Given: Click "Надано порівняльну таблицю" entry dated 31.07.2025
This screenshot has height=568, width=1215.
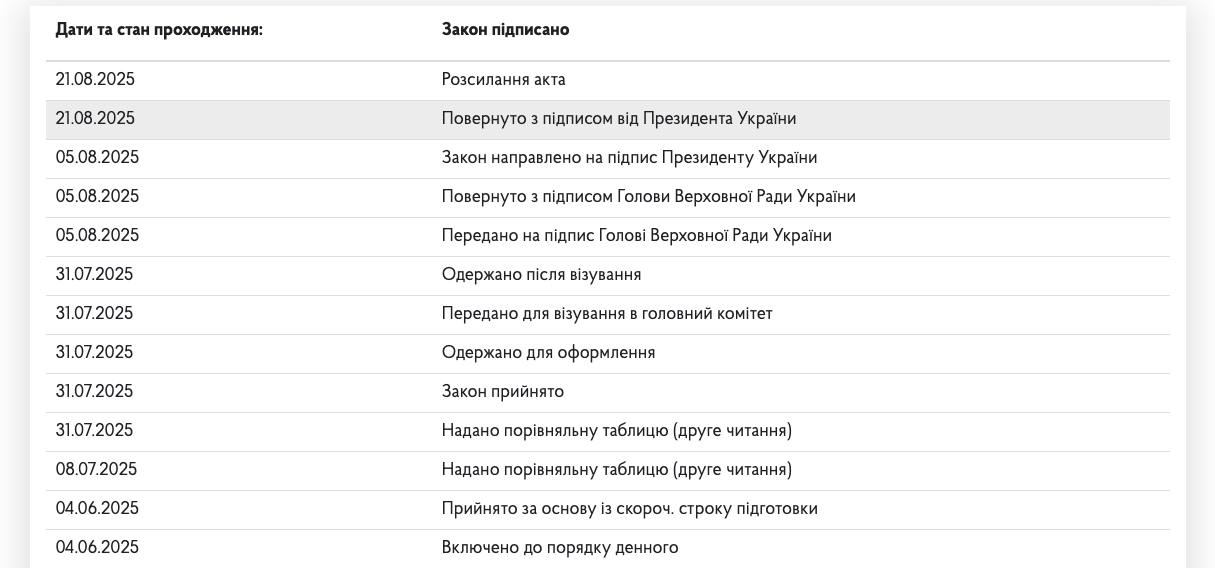Looking at the screenshot, I should click(x=616, y=431).
